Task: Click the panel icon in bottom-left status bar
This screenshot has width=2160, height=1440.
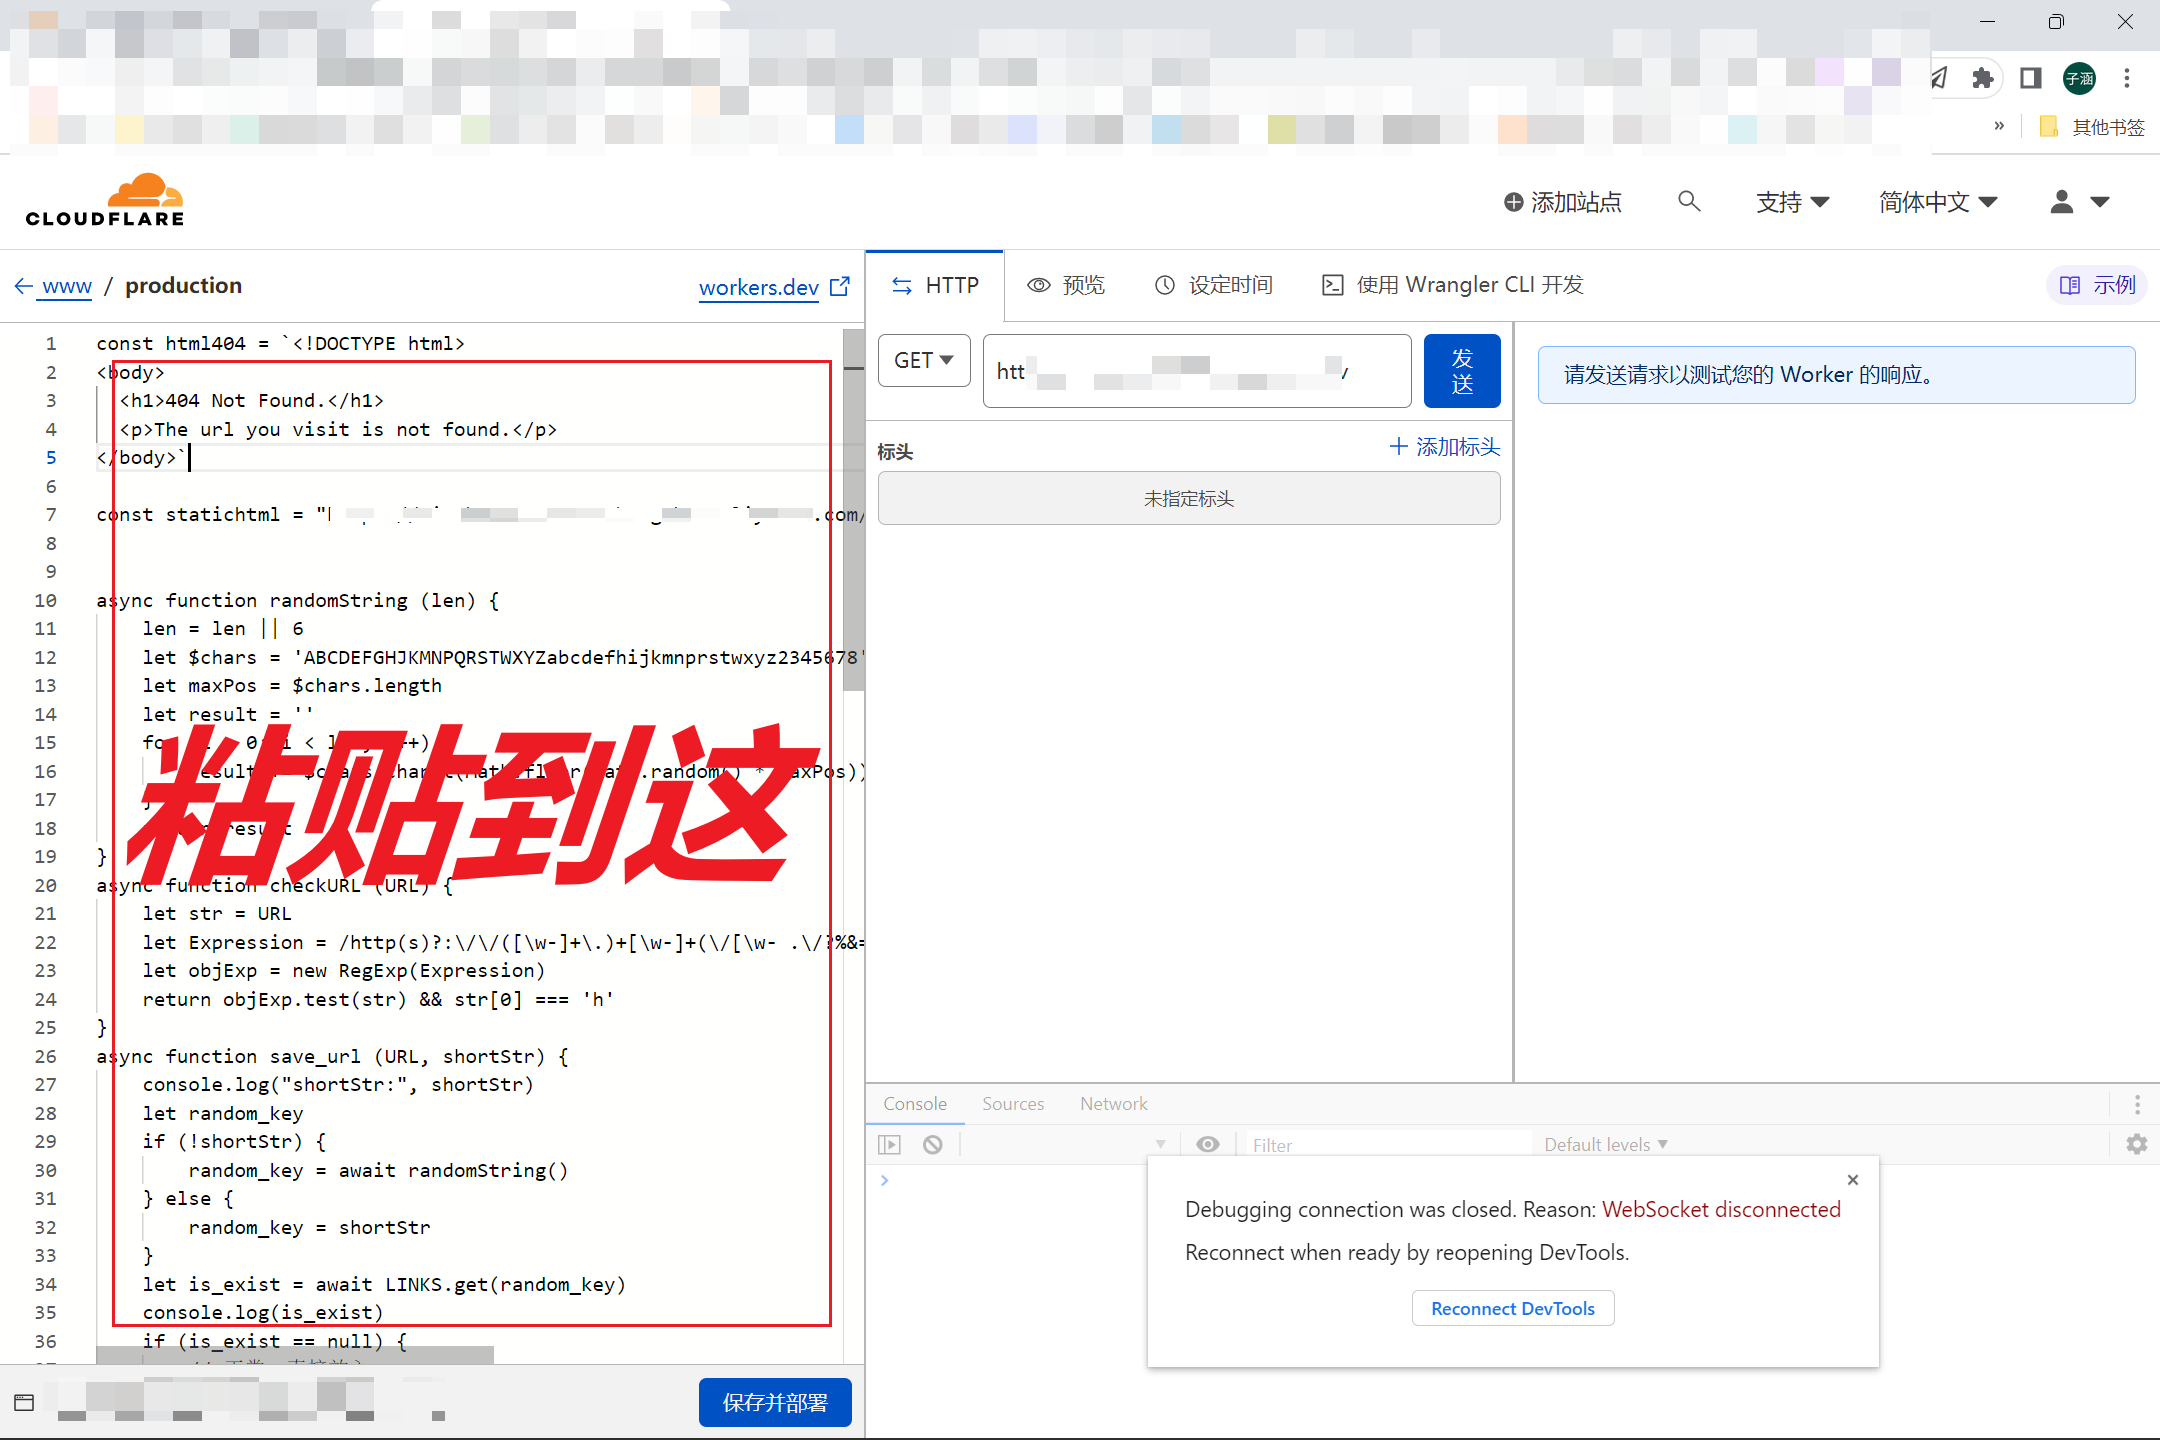Action: pyautogui.click(x=25, y=1402)
